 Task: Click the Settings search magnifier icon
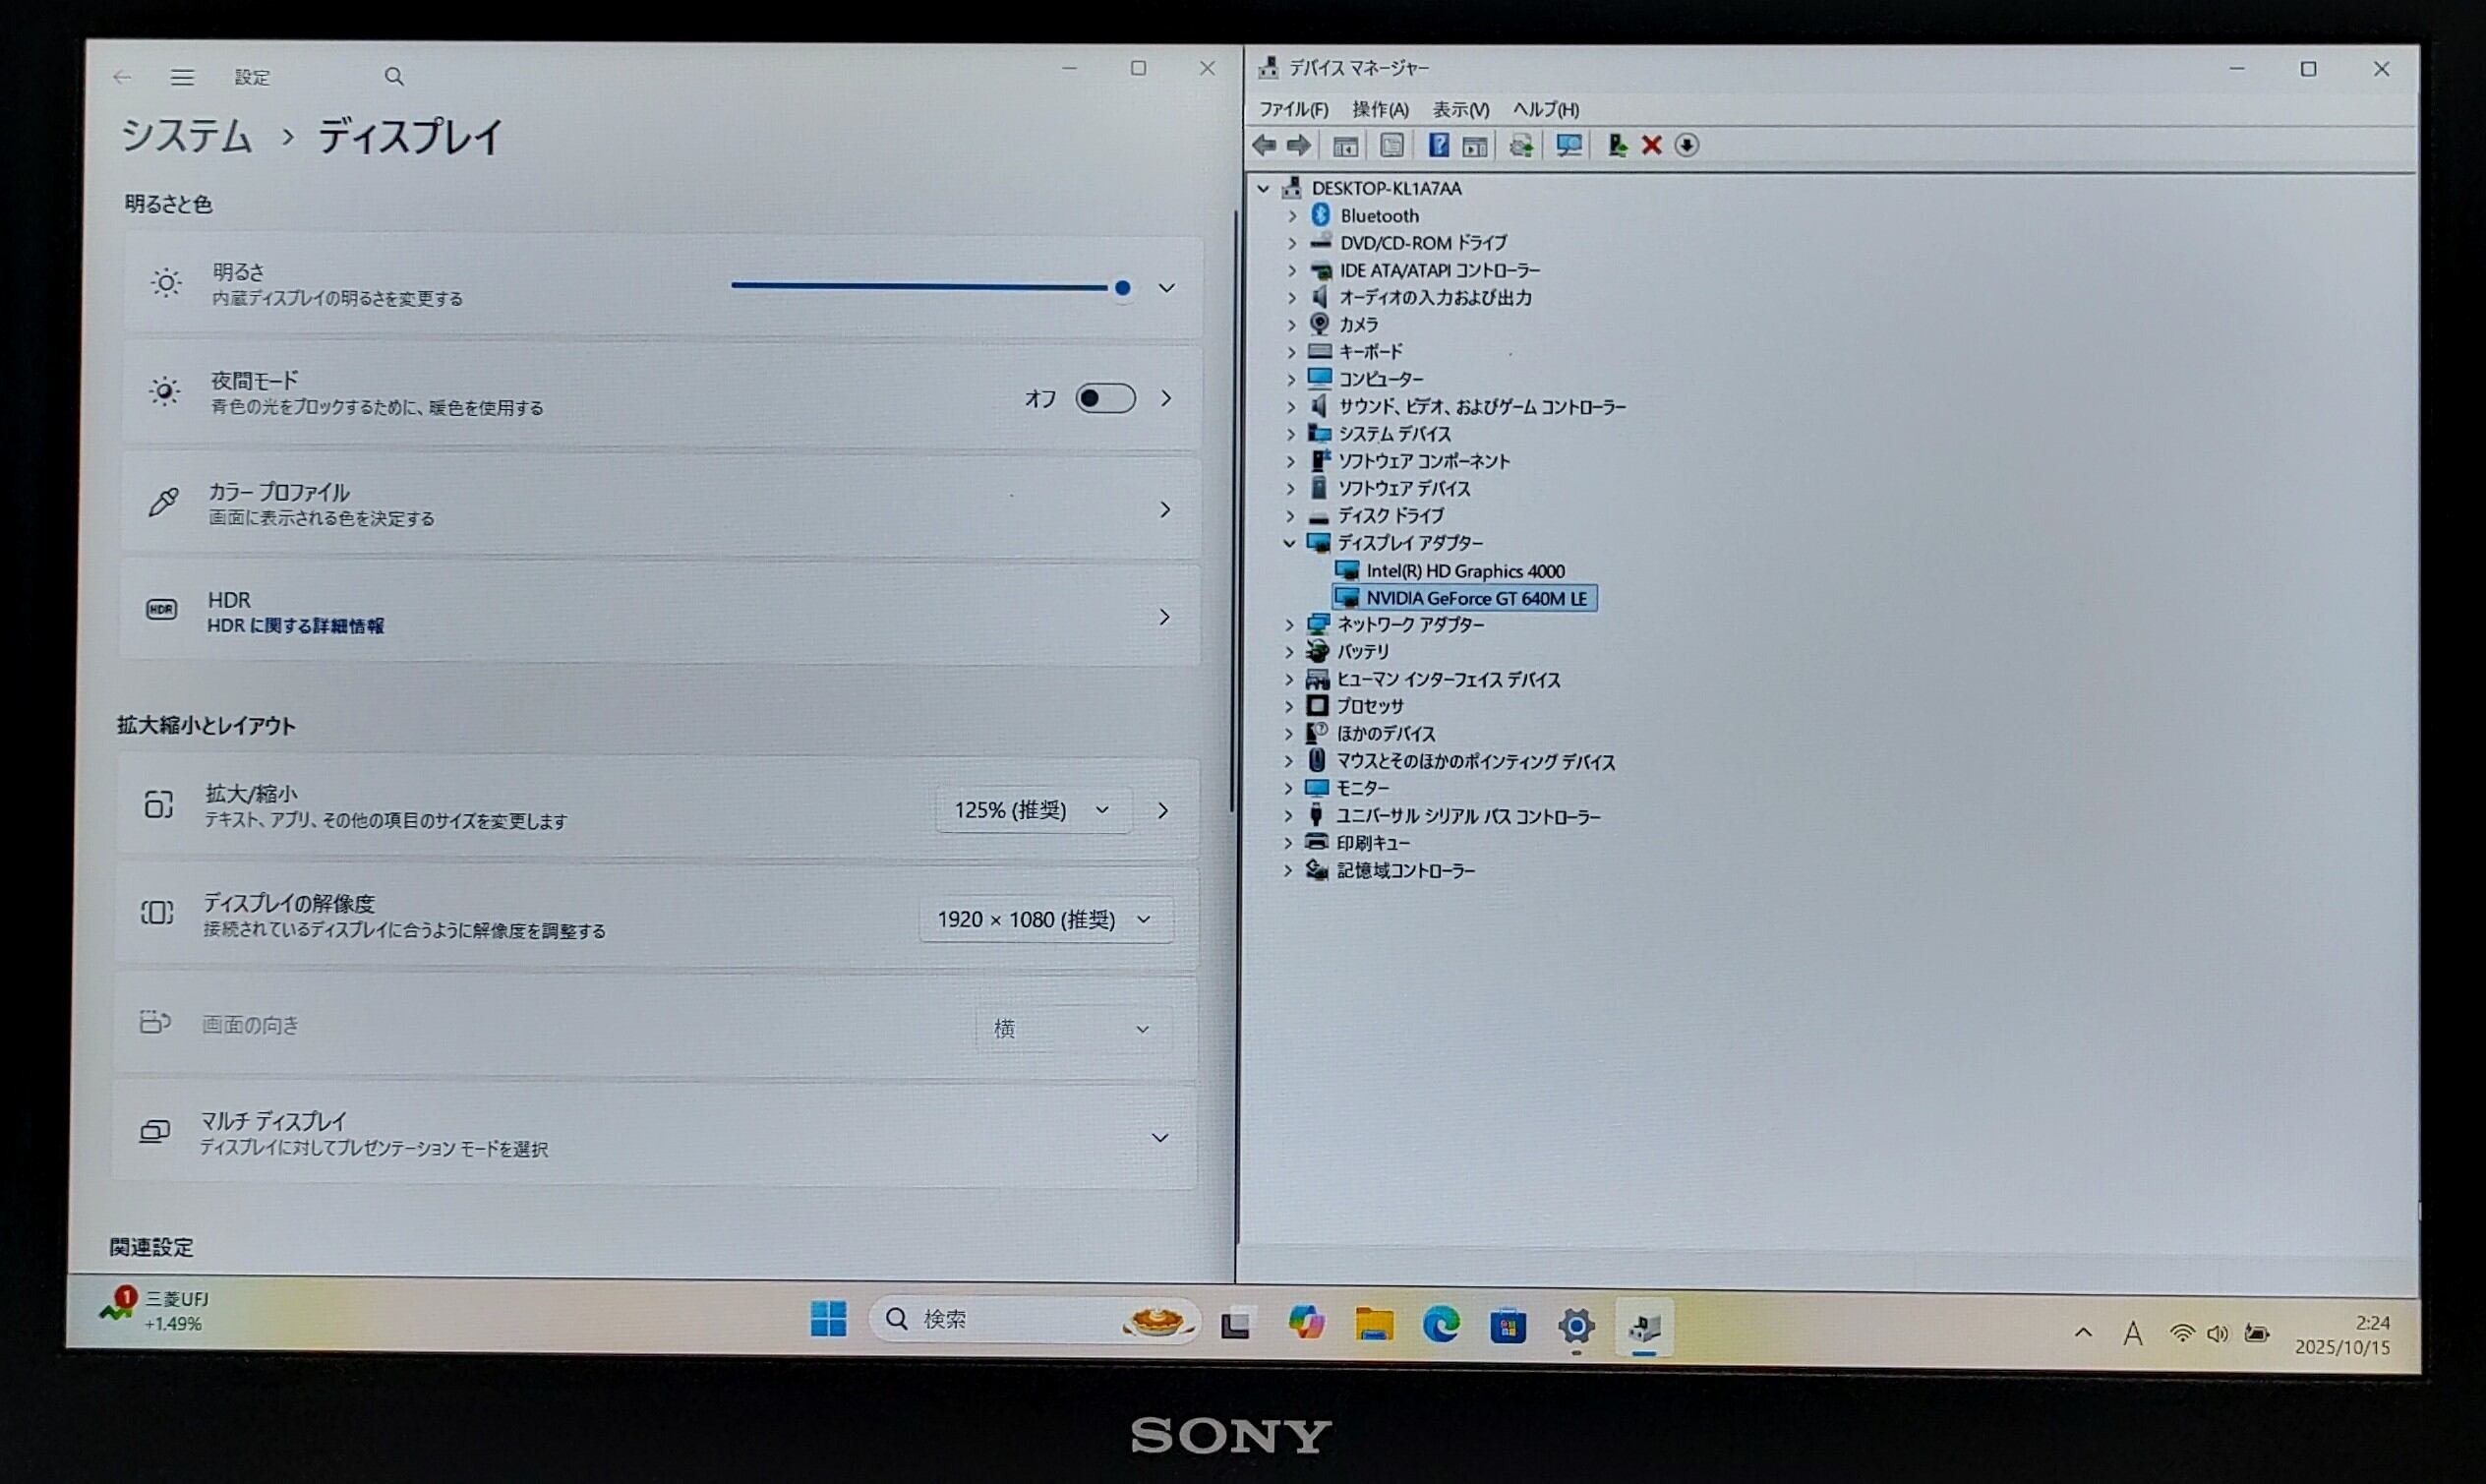coord(394,77)
